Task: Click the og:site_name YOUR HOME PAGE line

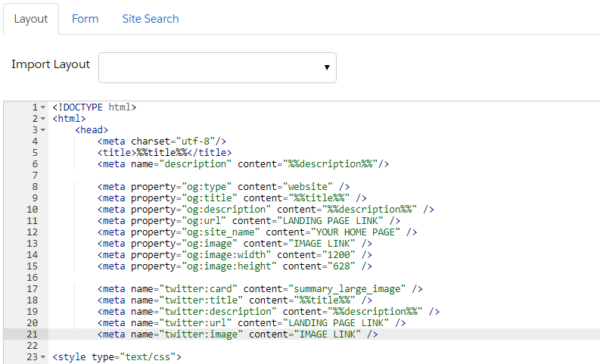Action: [257, 232]
